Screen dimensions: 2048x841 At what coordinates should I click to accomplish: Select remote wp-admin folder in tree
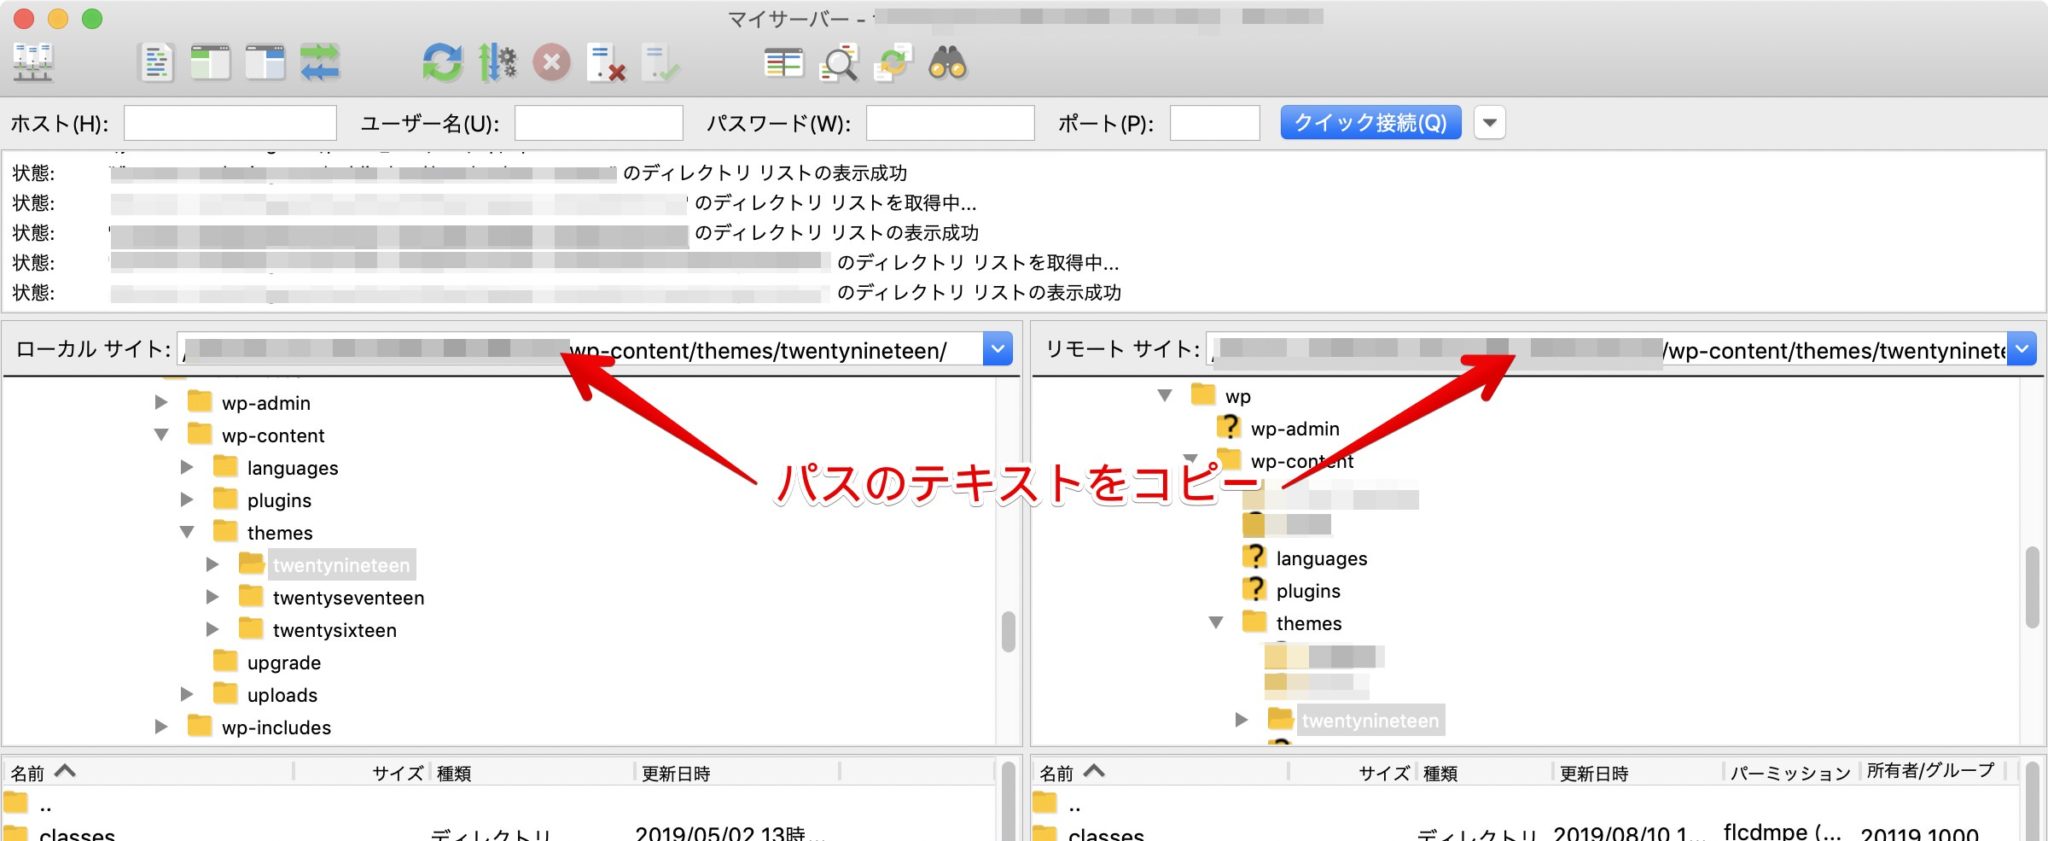(1294, 429)
